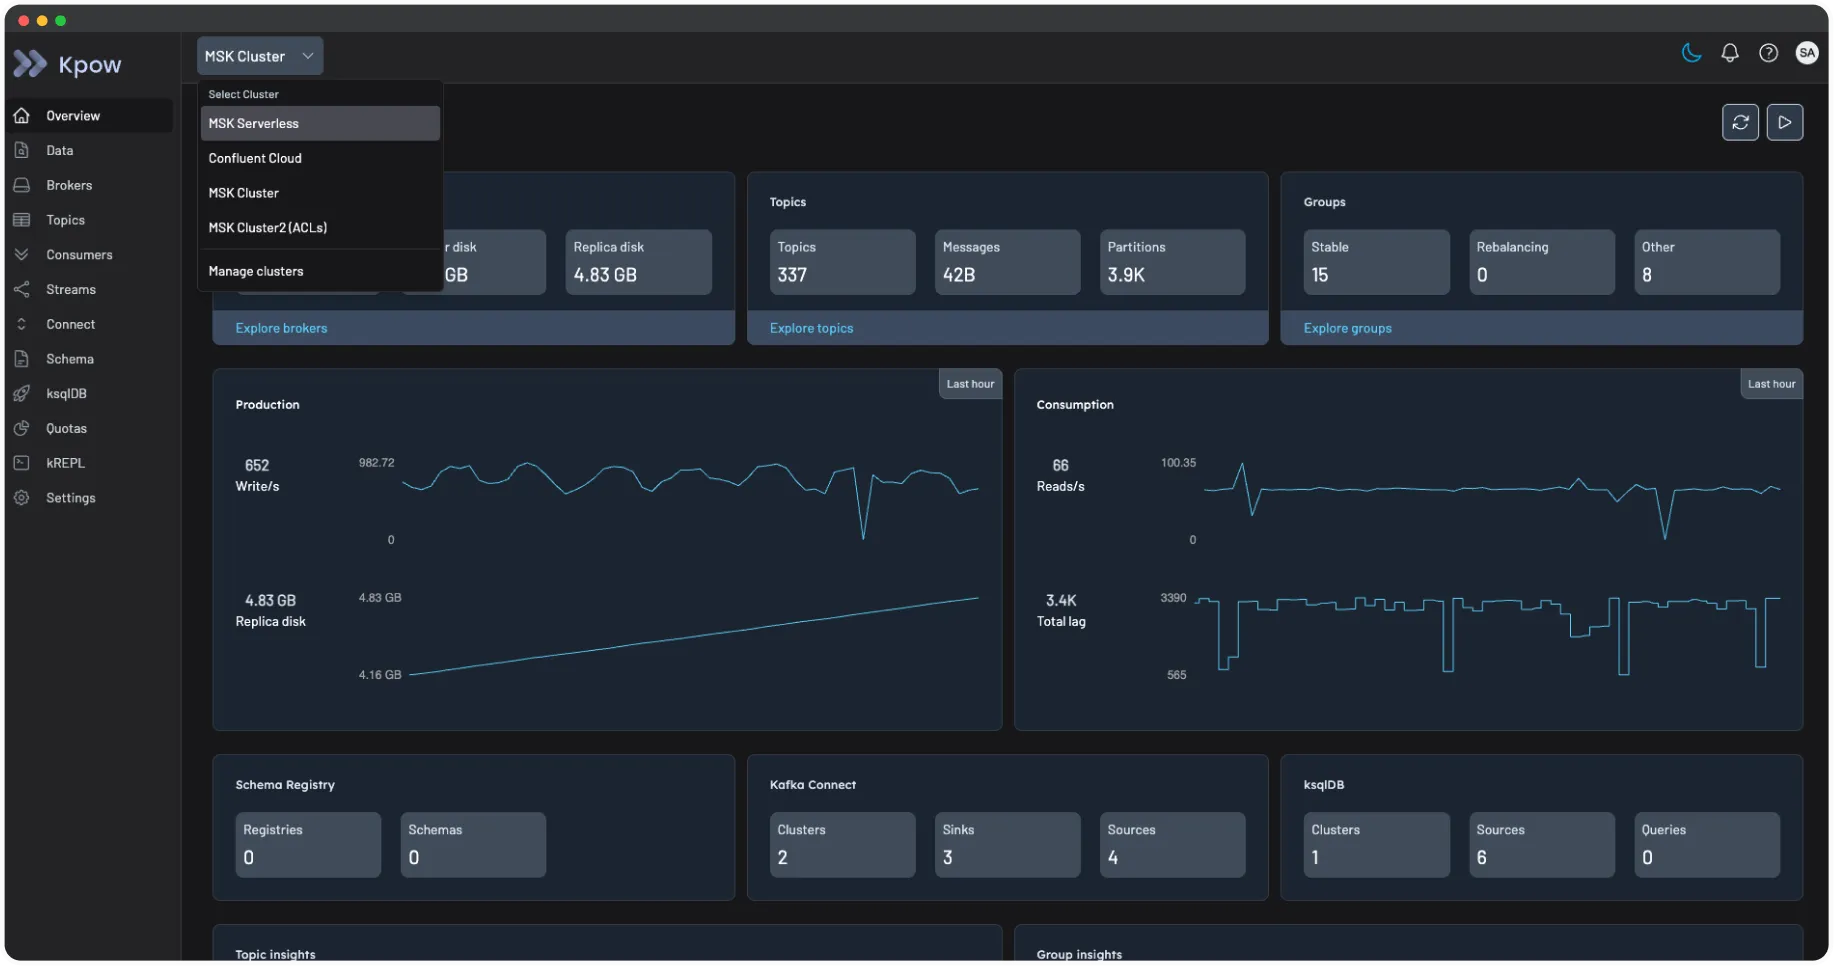Click the Topics sidebar icon

22,220
